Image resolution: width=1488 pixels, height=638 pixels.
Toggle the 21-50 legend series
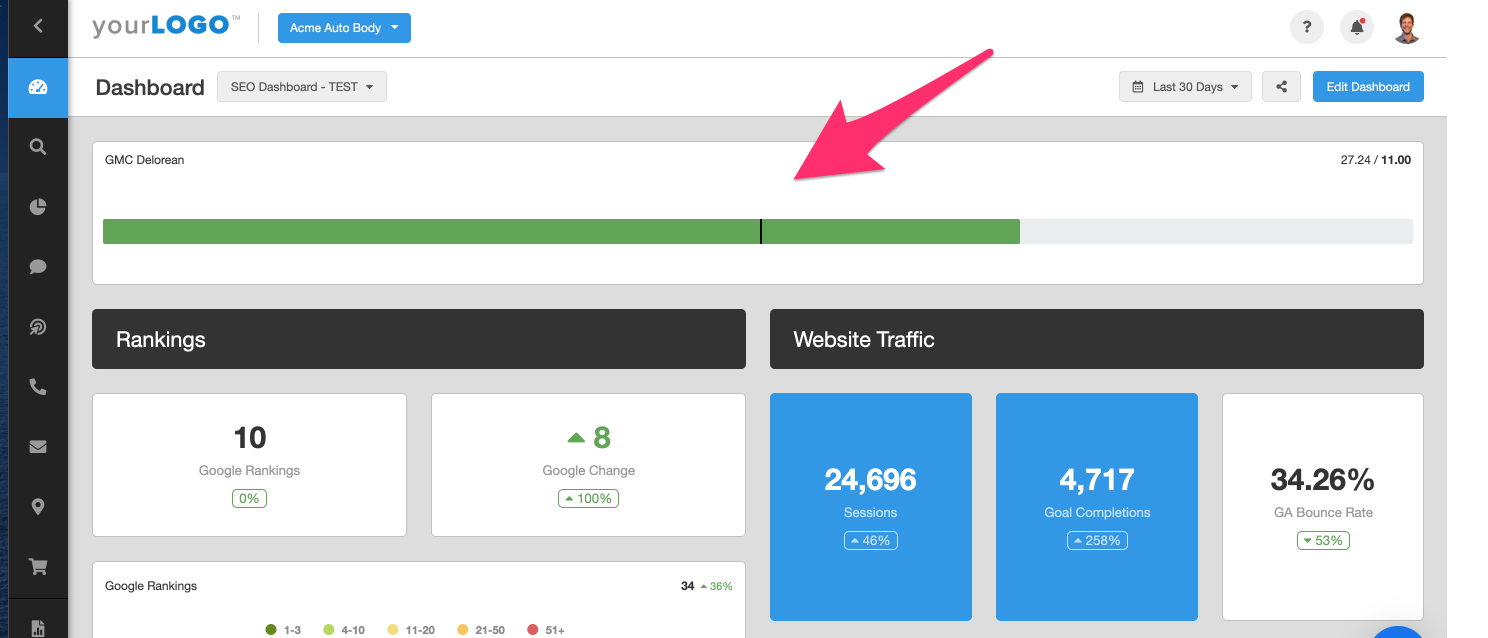click(481, 630)
